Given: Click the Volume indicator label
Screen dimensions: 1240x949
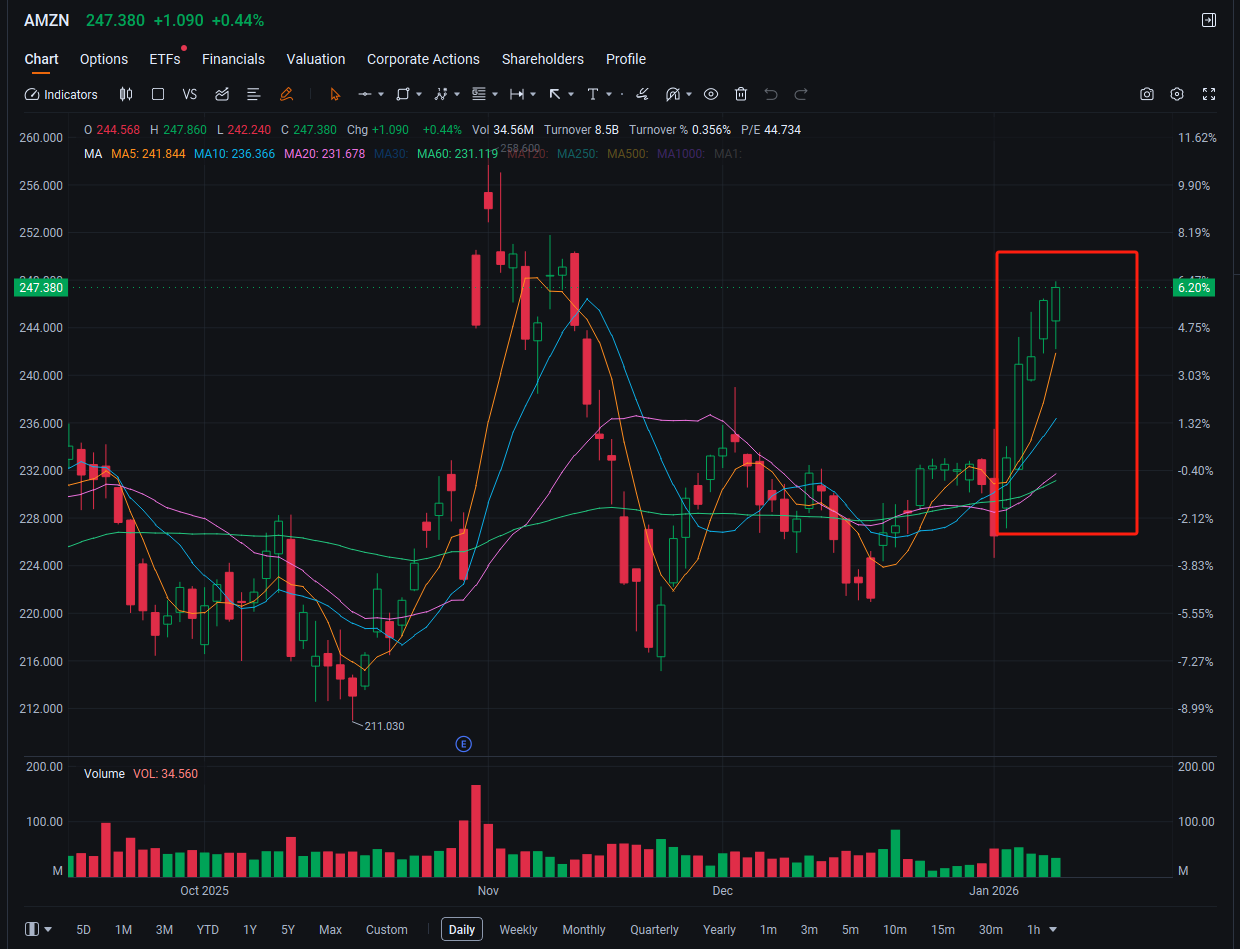Looking at the screenshot, I should (104, 774).
